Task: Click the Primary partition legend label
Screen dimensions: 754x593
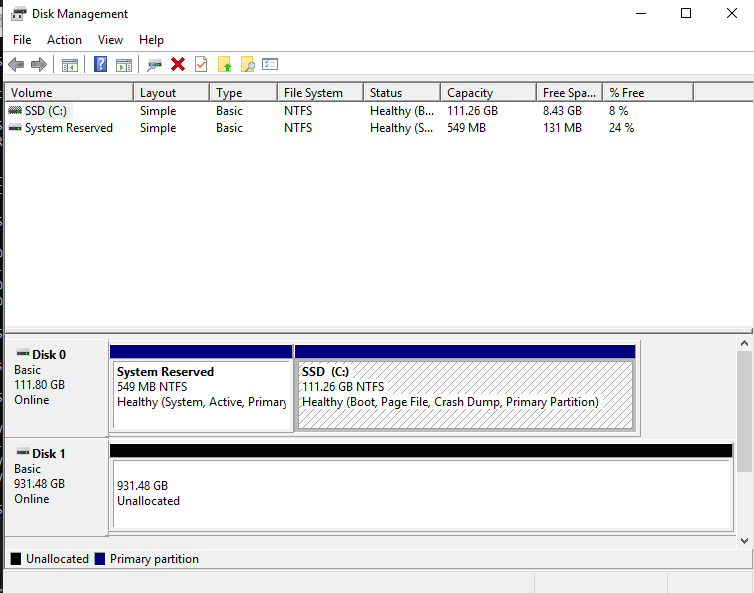Action: (x=154, y=559)
